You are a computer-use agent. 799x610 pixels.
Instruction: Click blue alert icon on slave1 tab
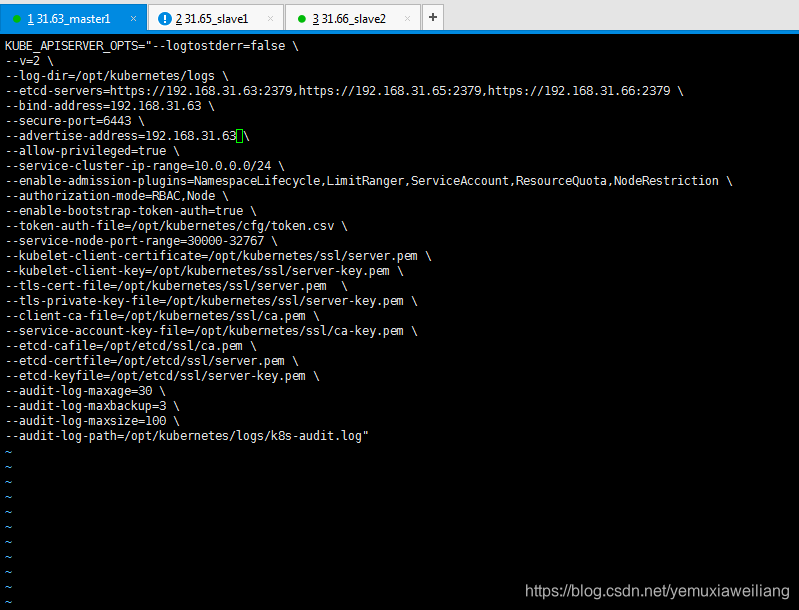pyautogui.click(x=165, y=19)
